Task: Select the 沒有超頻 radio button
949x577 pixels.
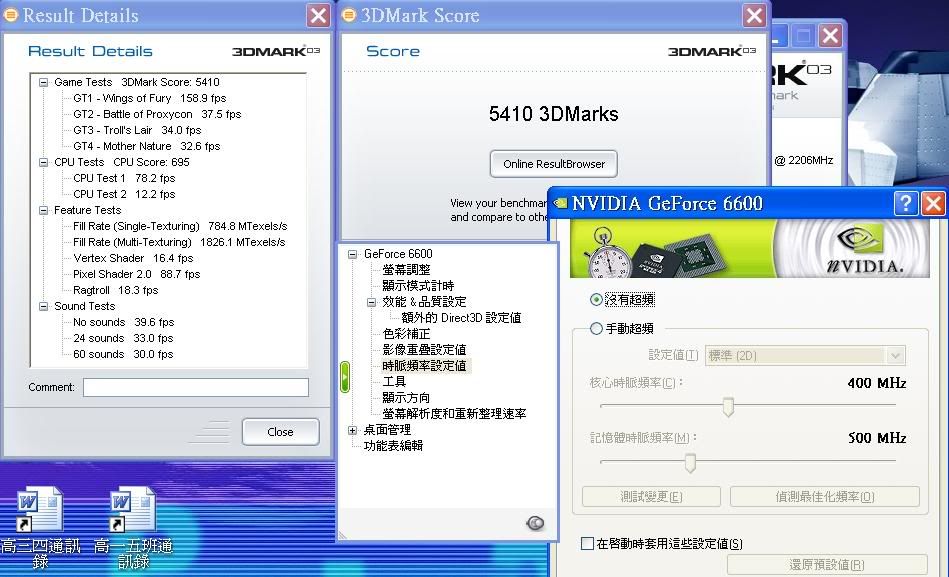Action: pos(596,299)
